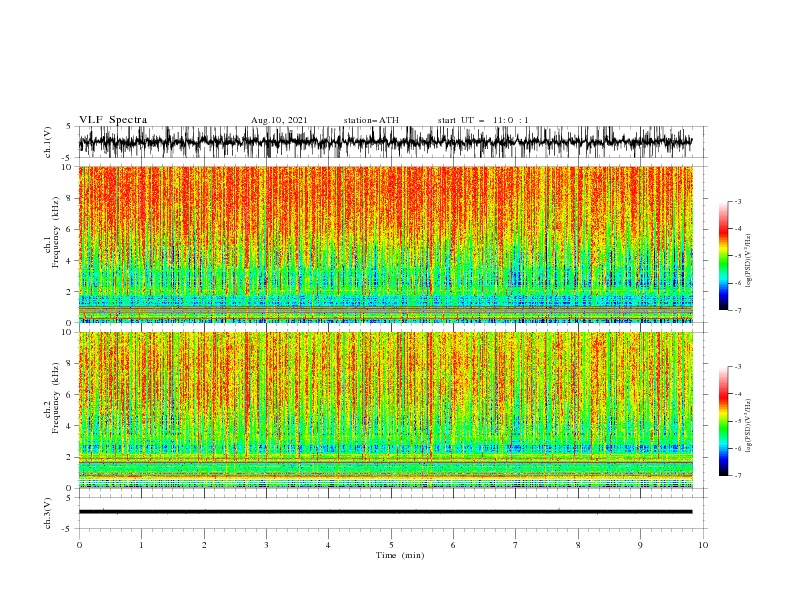
Task: Click the lower log(PSD) colorbar label
Action: [748, 425]
